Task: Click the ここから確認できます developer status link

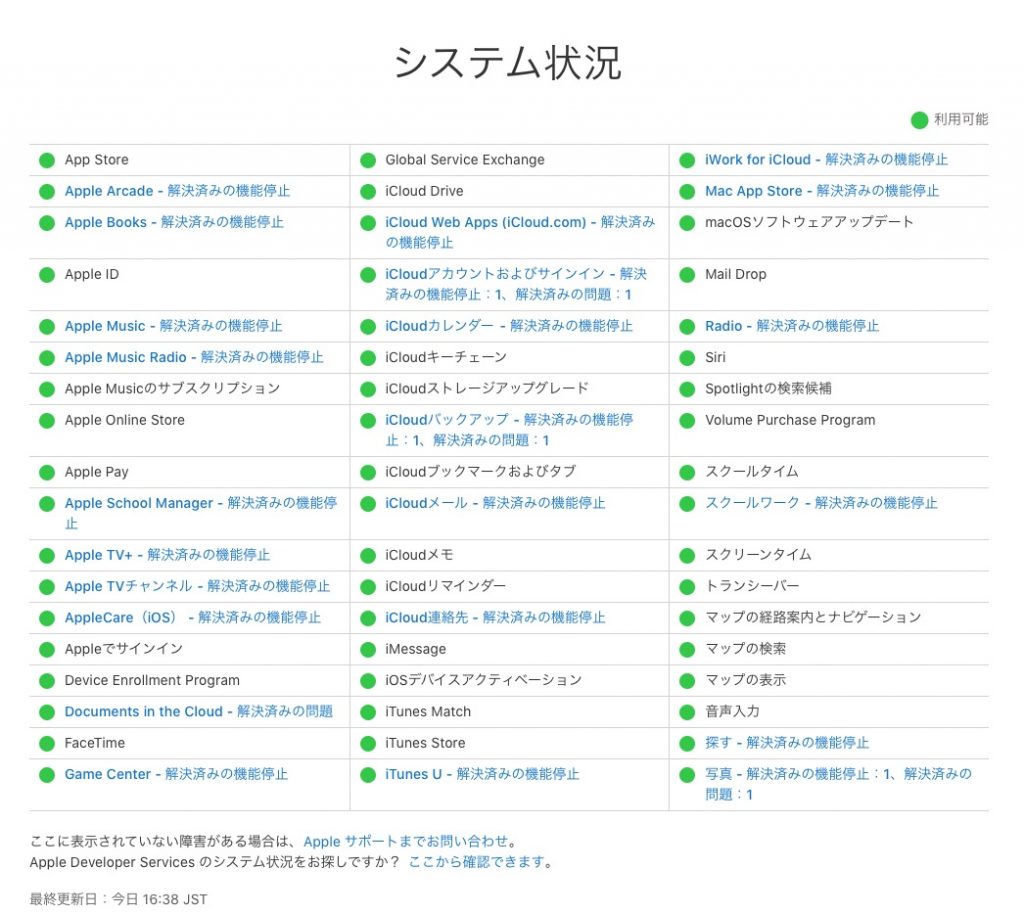Action: pyautogui.click(x=477, y=862)
